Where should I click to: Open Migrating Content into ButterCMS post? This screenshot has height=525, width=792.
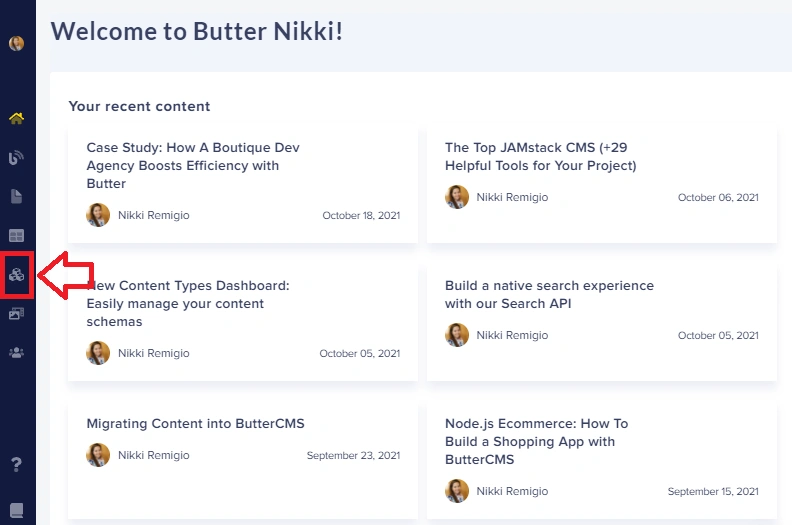coord(195,423)
